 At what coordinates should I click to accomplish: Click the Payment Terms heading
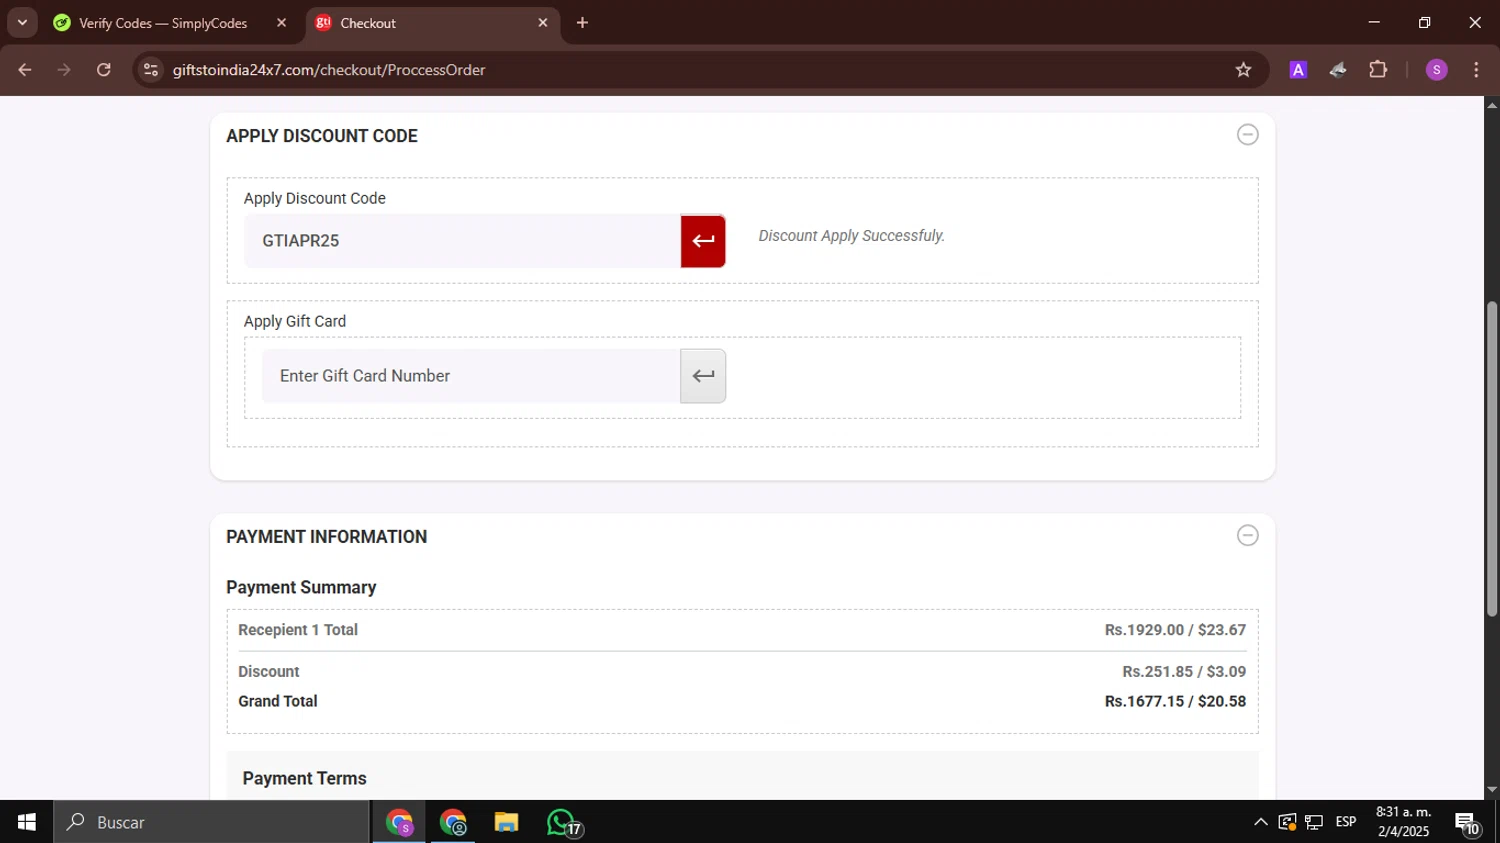304,778
